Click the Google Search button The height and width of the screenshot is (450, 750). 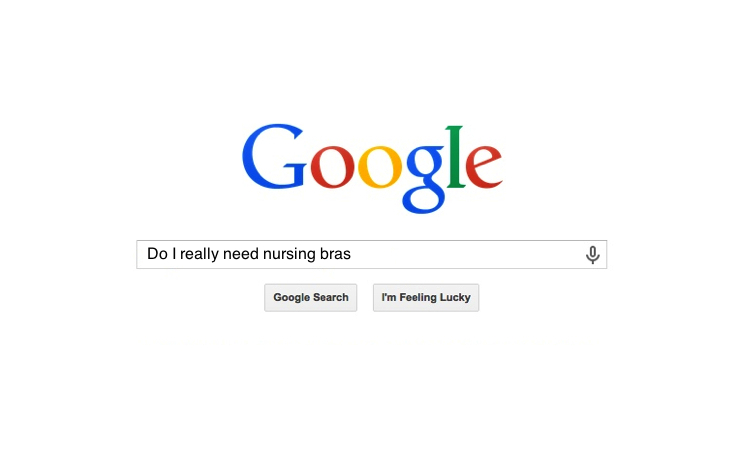point(310,297)
